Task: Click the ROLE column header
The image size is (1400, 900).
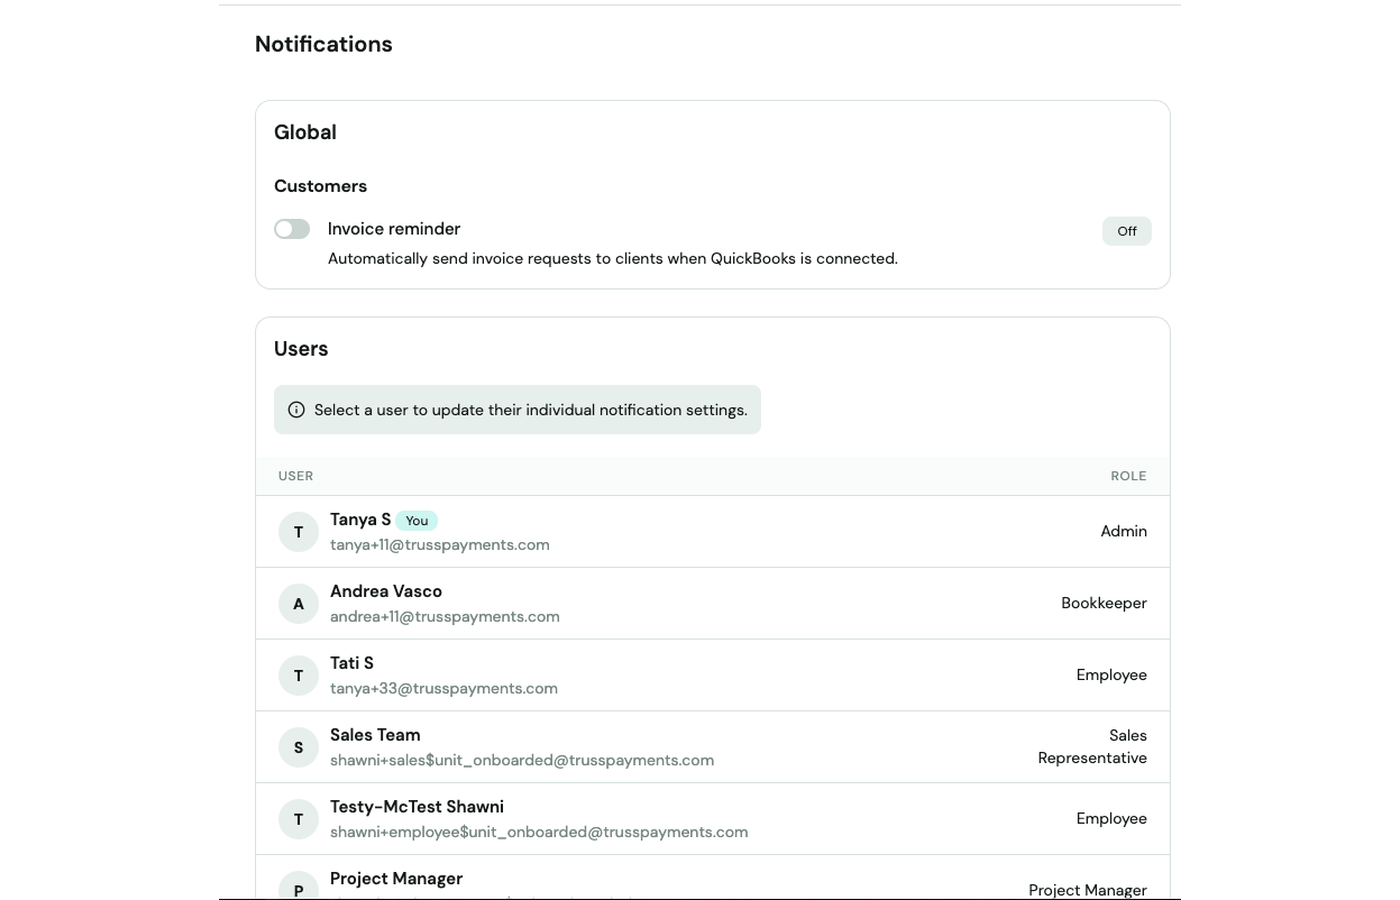Action: click(1128, 476)
